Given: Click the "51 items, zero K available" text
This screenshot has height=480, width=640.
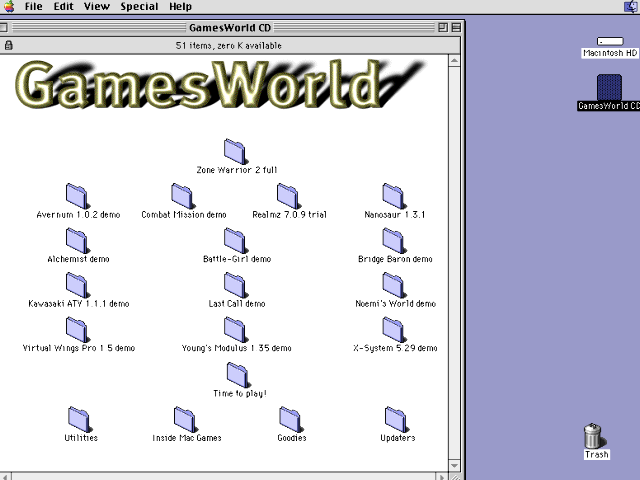Looking at the screenshot, I should coord(229,46).
